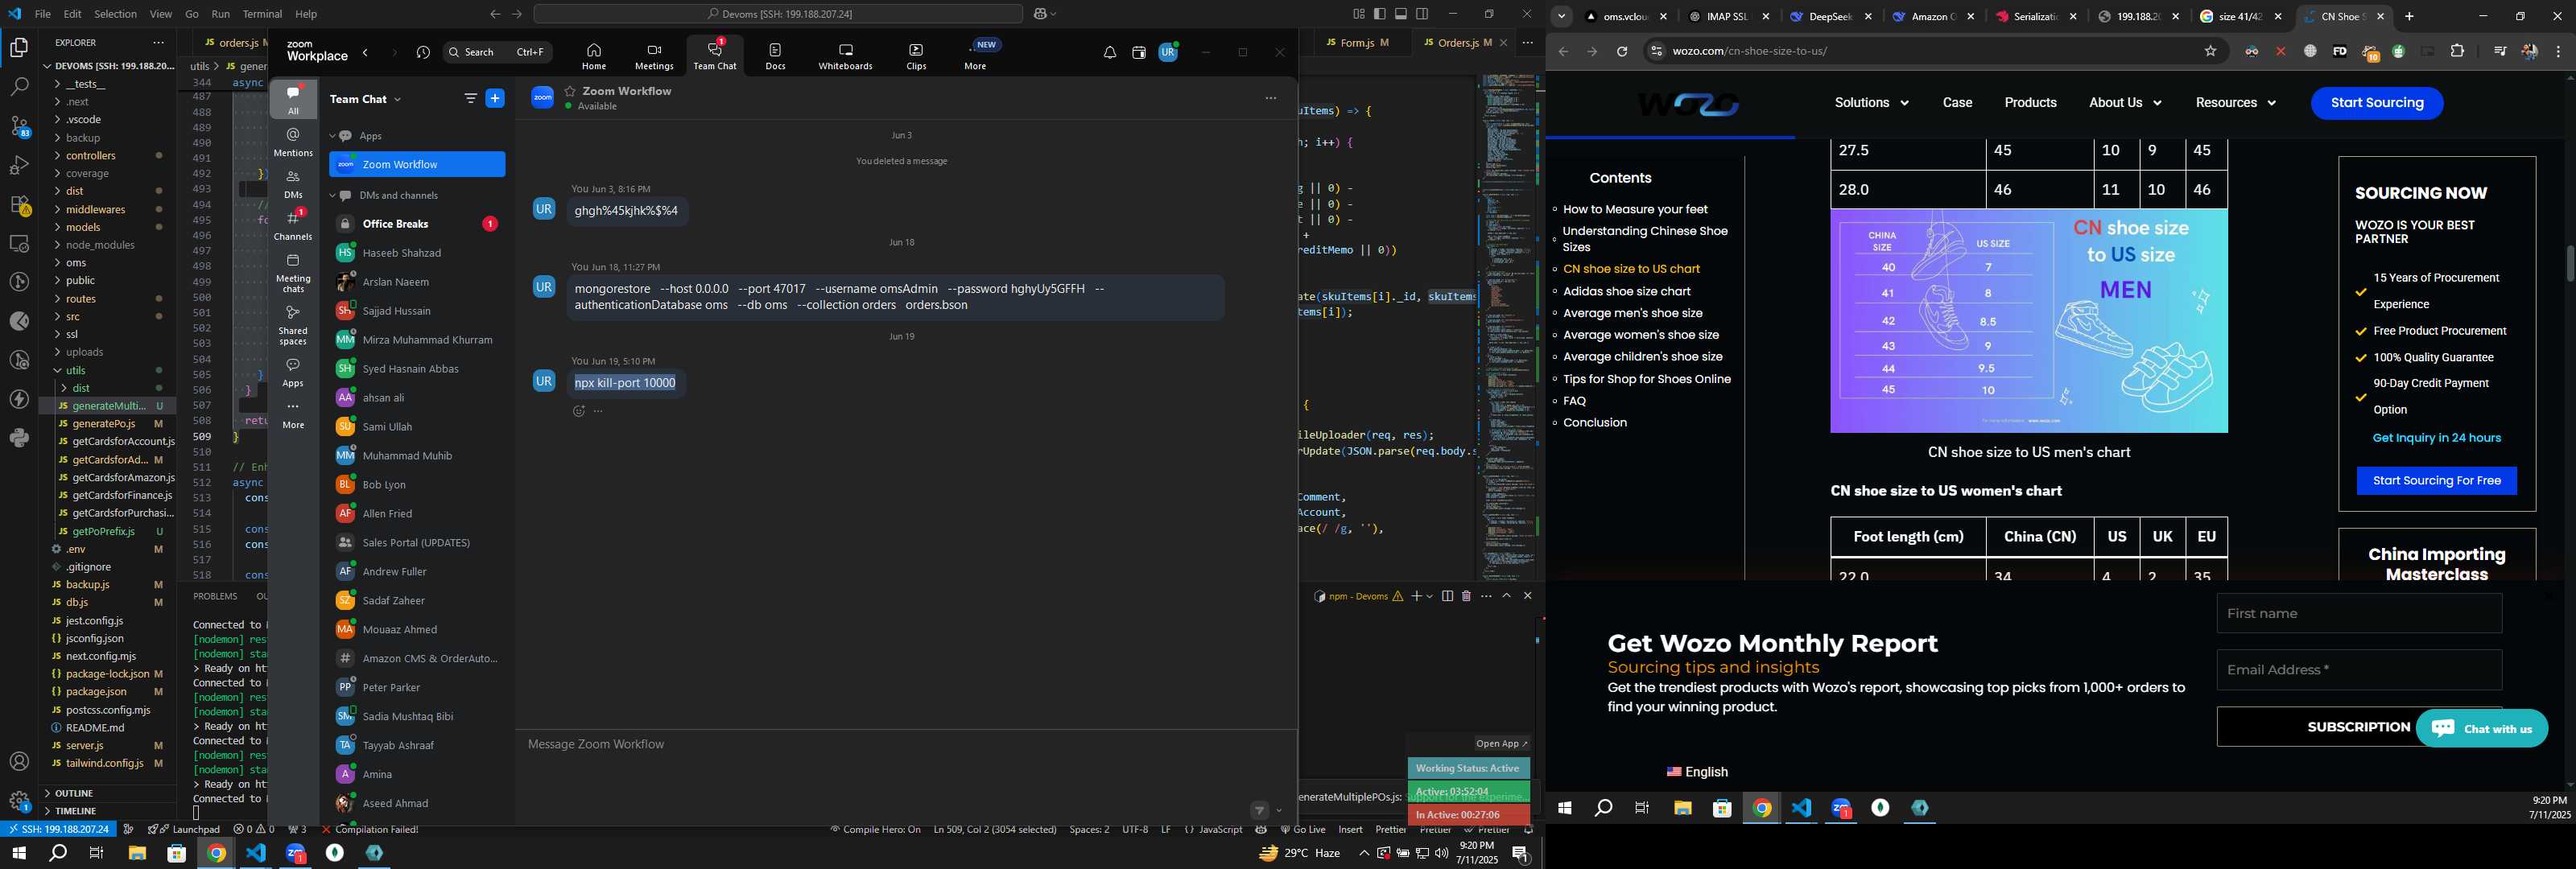The width and height of the screenshot is (2576, 869).
Task: Star Zoom Workflow chat as favorite
Action: [x=570, y=91]
